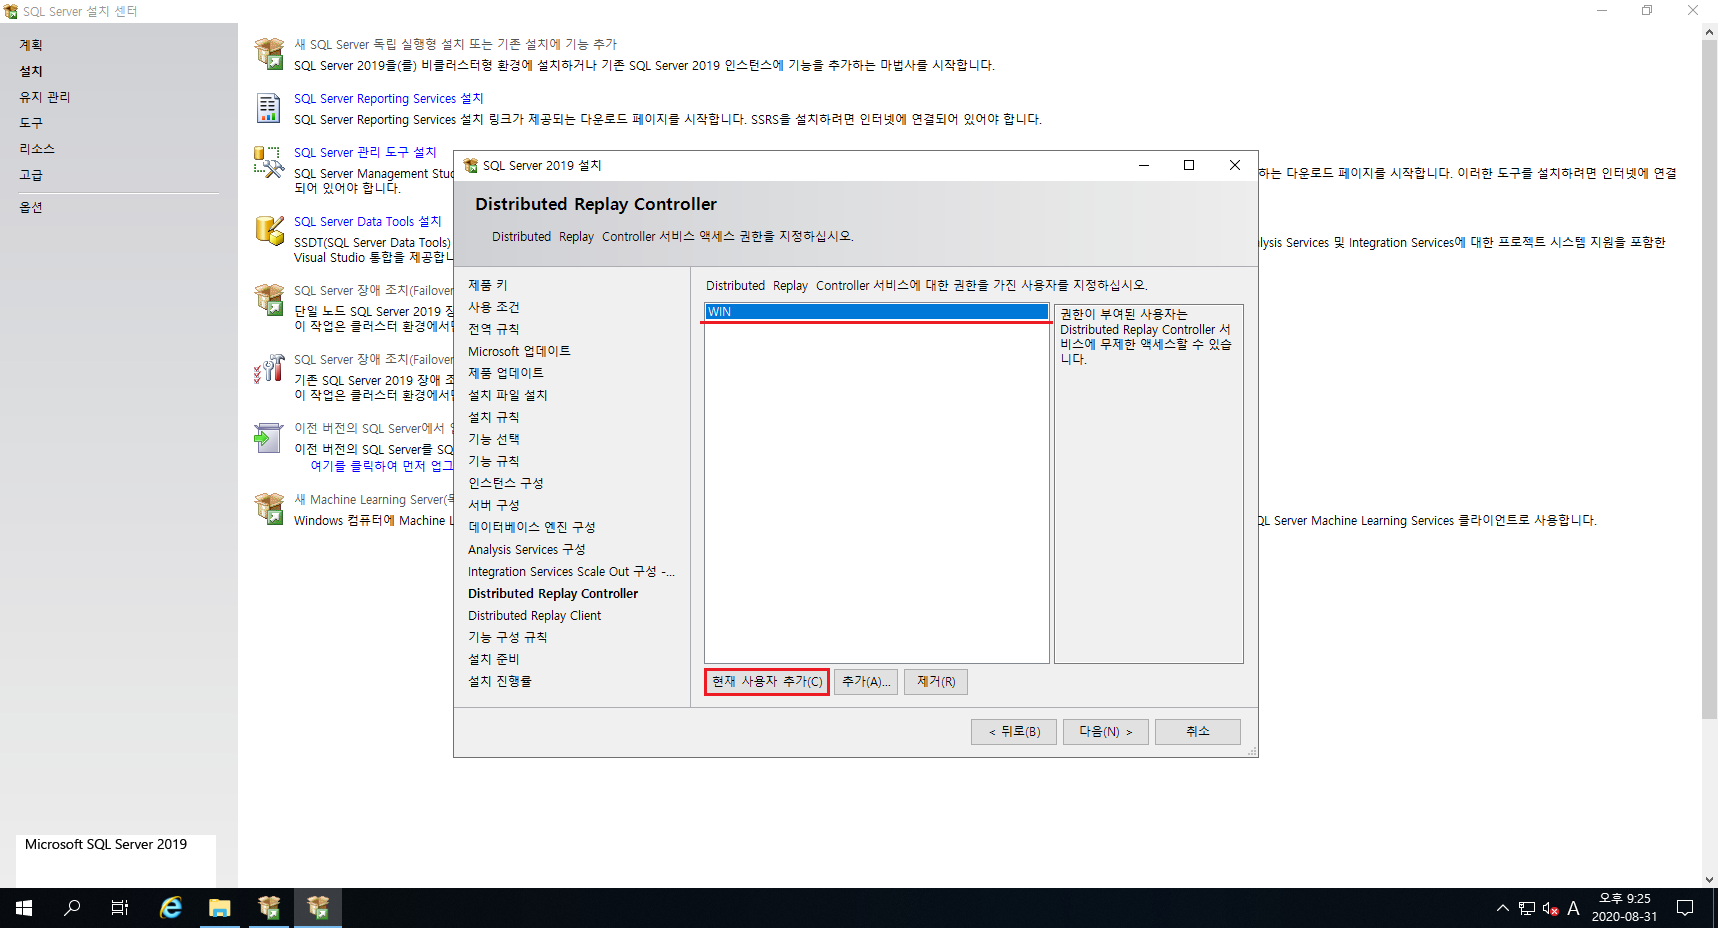Click the volume icon in system tray

coord(1550,908)
